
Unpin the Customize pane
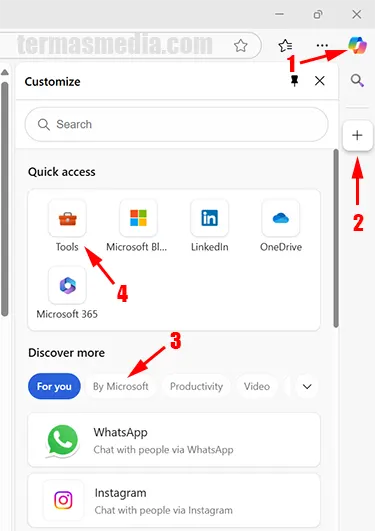pos(294,81)
